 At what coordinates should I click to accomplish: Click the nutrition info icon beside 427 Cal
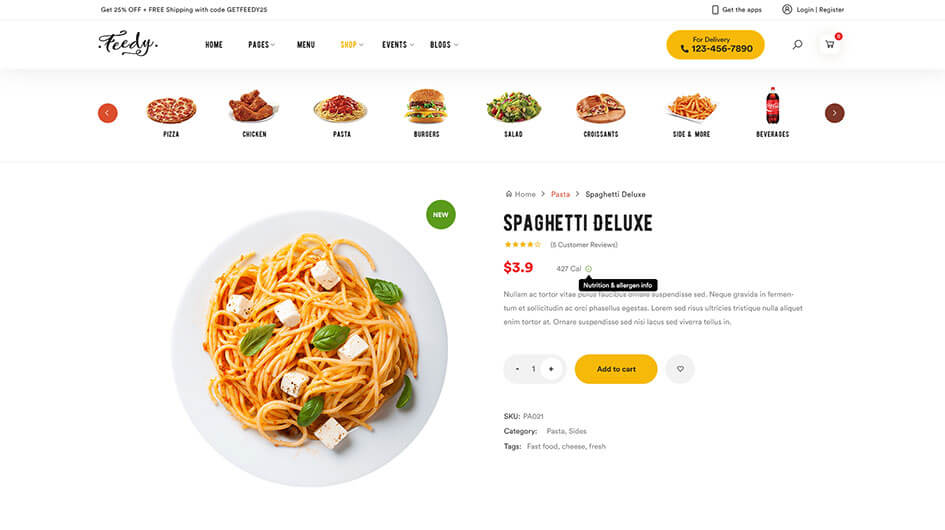(x=588, y=269)
